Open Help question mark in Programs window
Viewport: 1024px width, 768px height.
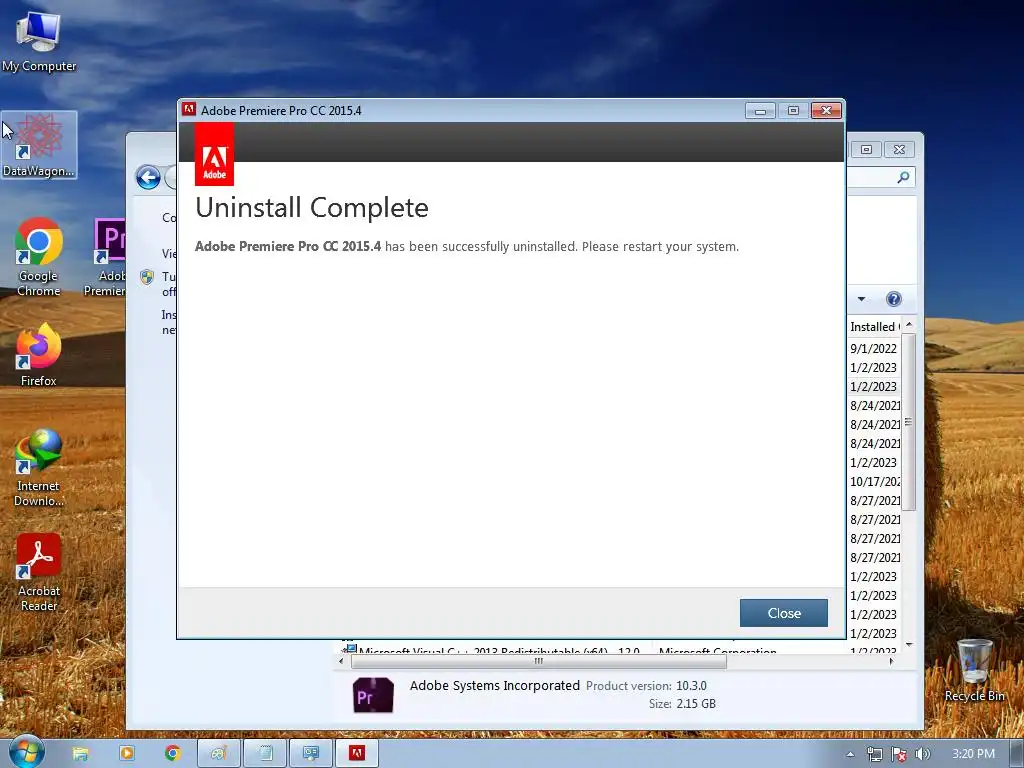893,299
